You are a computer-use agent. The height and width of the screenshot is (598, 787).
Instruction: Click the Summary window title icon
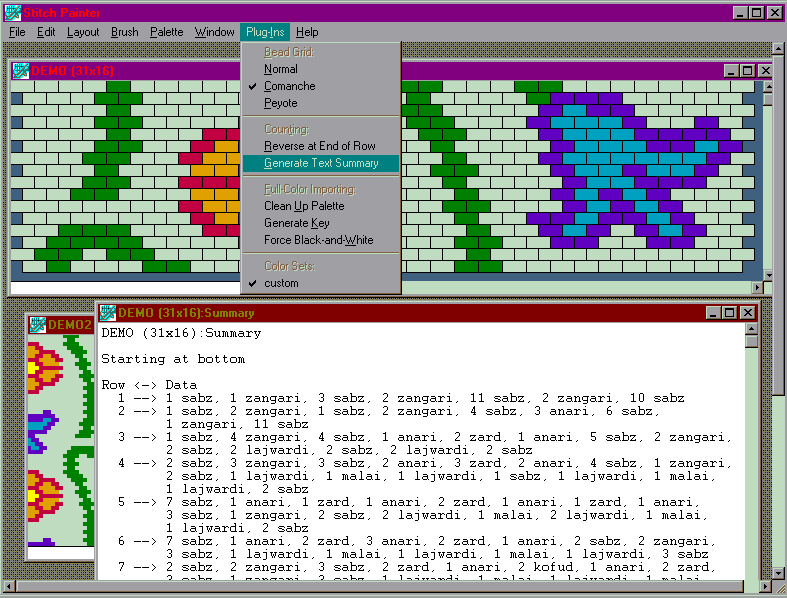pos(107,313)
